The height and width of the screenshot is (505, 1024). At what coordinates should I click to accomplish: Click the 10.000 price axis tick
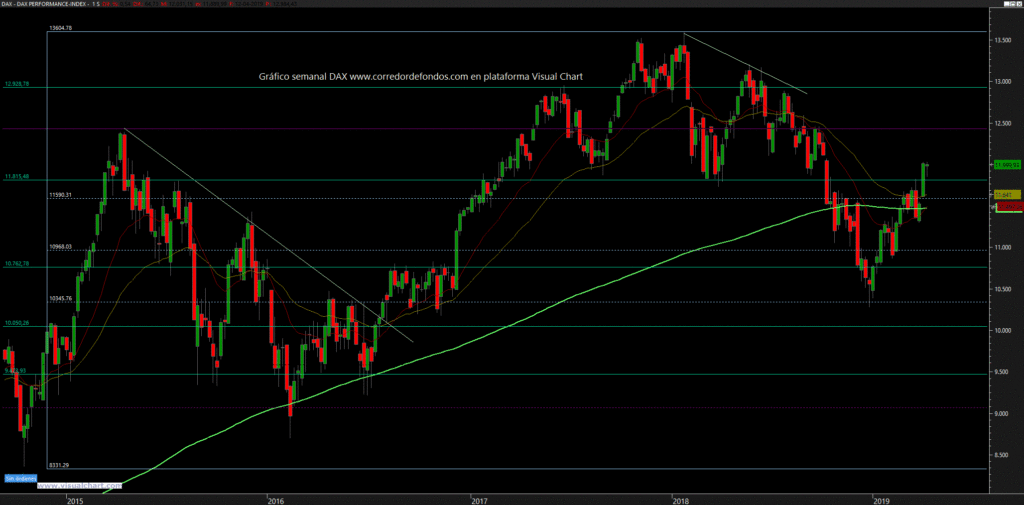[1003, 331]
